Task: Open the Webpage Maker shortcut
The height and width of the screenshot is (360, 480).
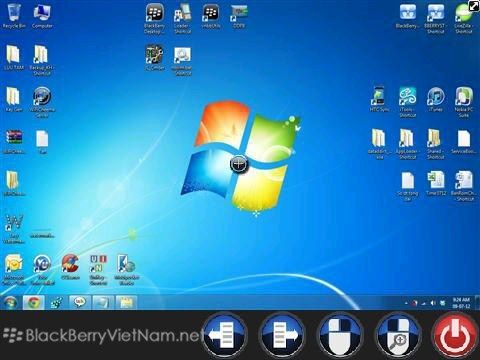Action: (x=126, y=269)
